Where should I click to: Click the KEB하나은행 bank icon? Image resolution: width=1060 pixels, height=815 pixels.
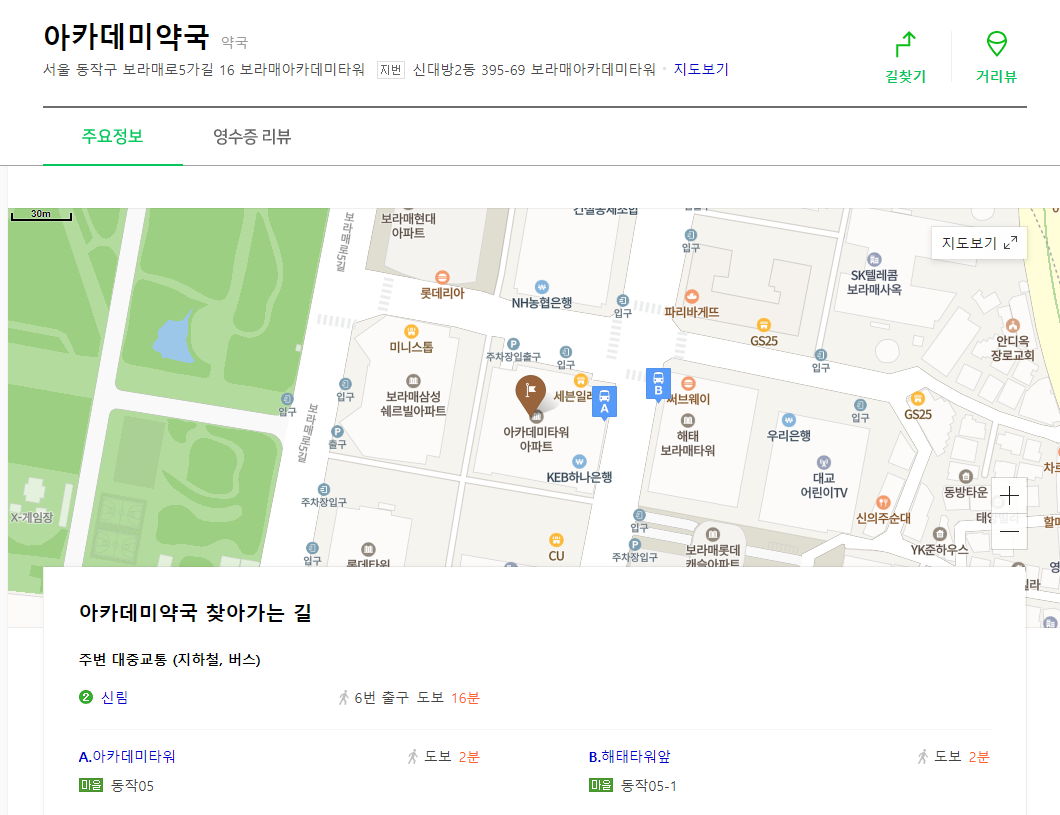tap(579, 462)
